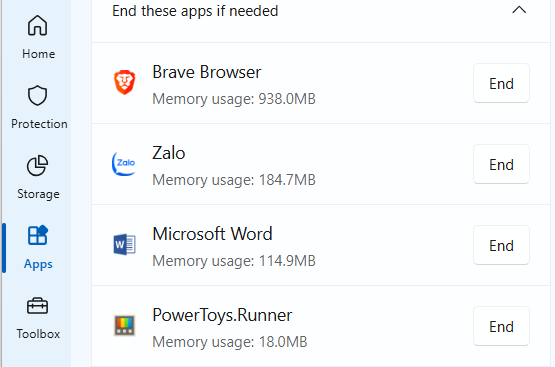Open the Storage pie chart icon
Image resolution: width=555 pixels, height=367 pixels.
(x=38, y=166)
